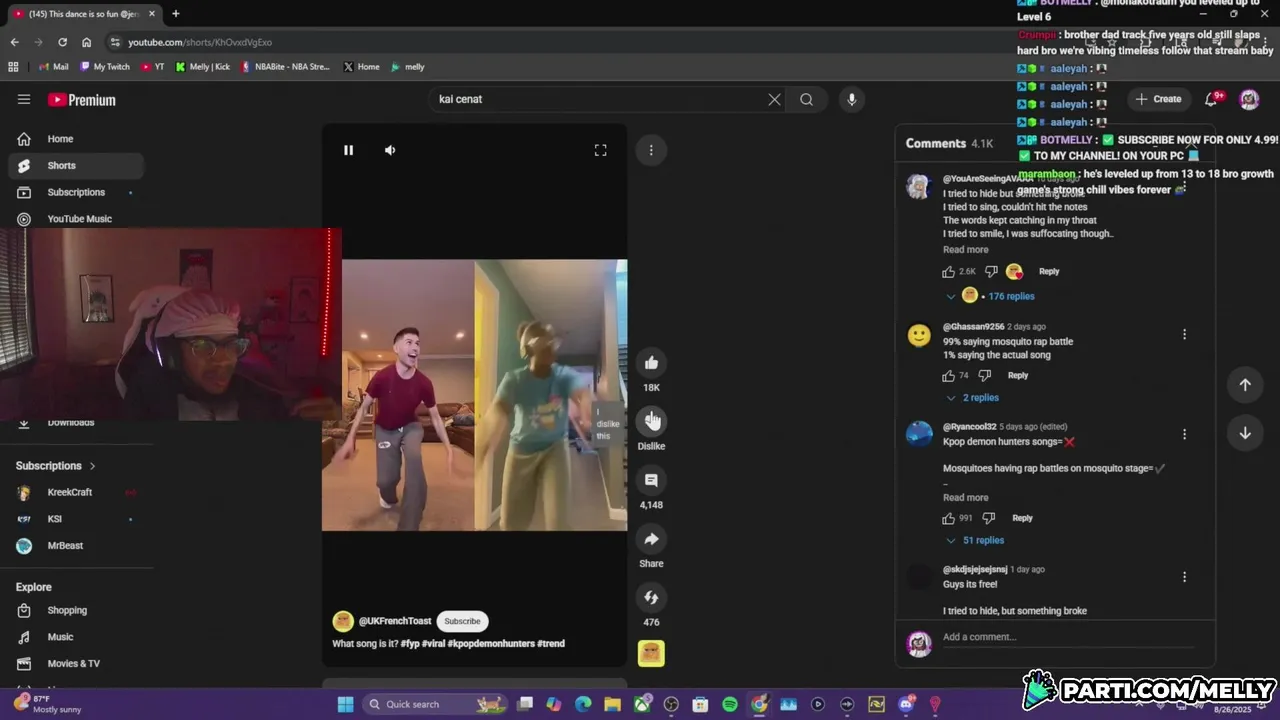Open @UKFrenchToast channel link

coord(395,621)
